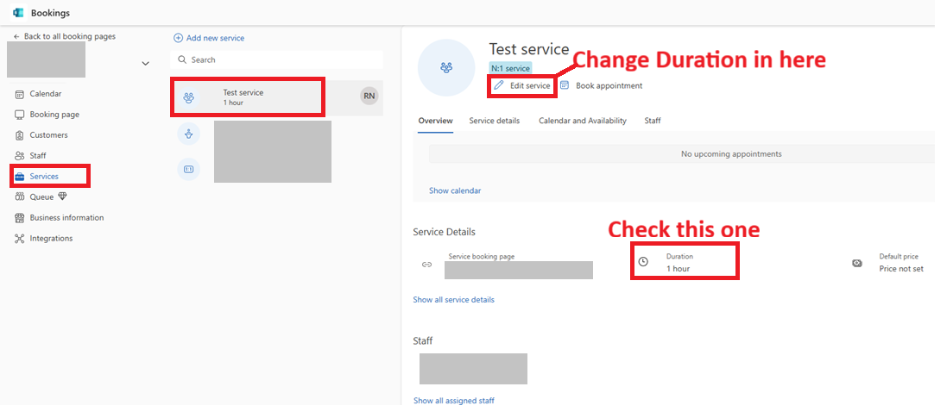Click the RN staff avatar badge
This screenshot has width=936, height=418.
[x=369, y=97]
